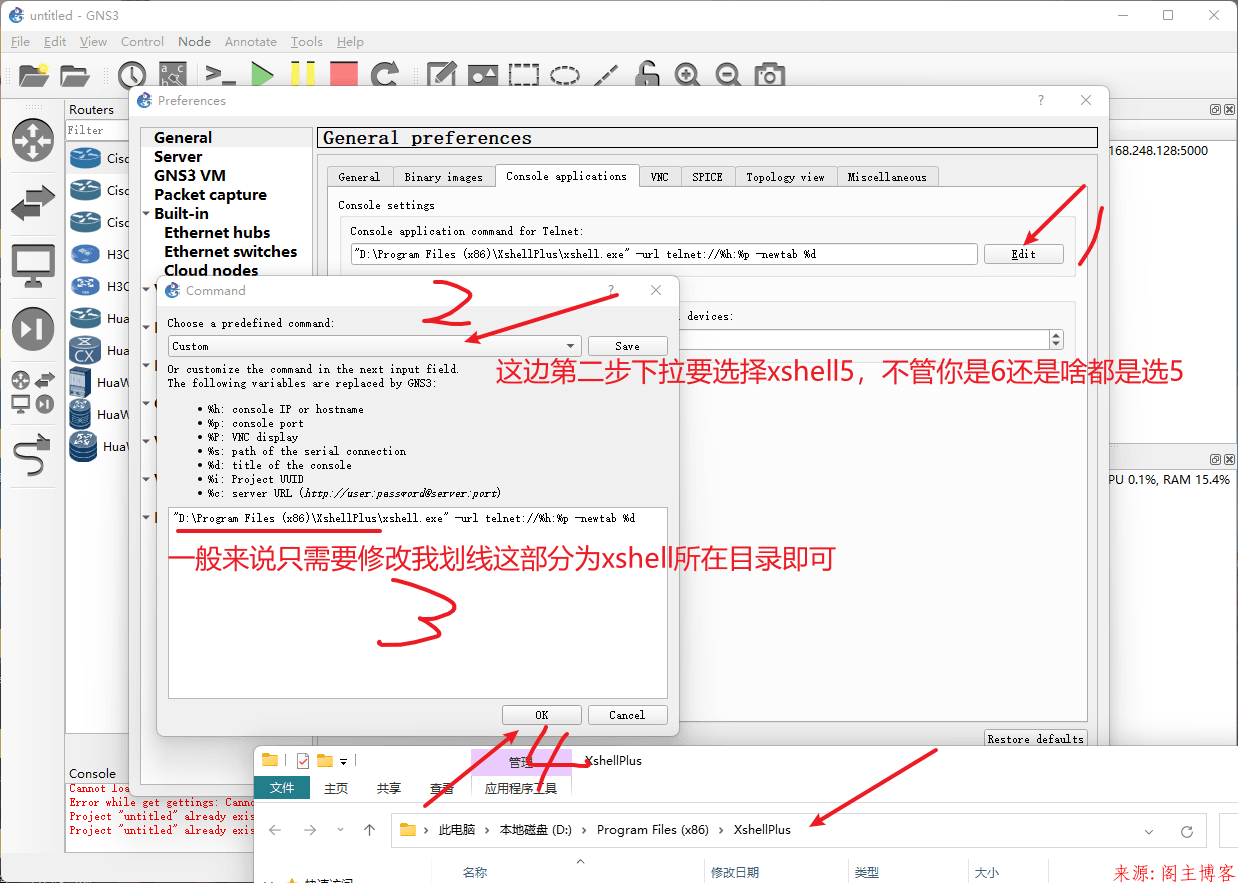Open the 共享 tab in the Explorer window
Viewport: 1238px width, 883px height.
389,788
